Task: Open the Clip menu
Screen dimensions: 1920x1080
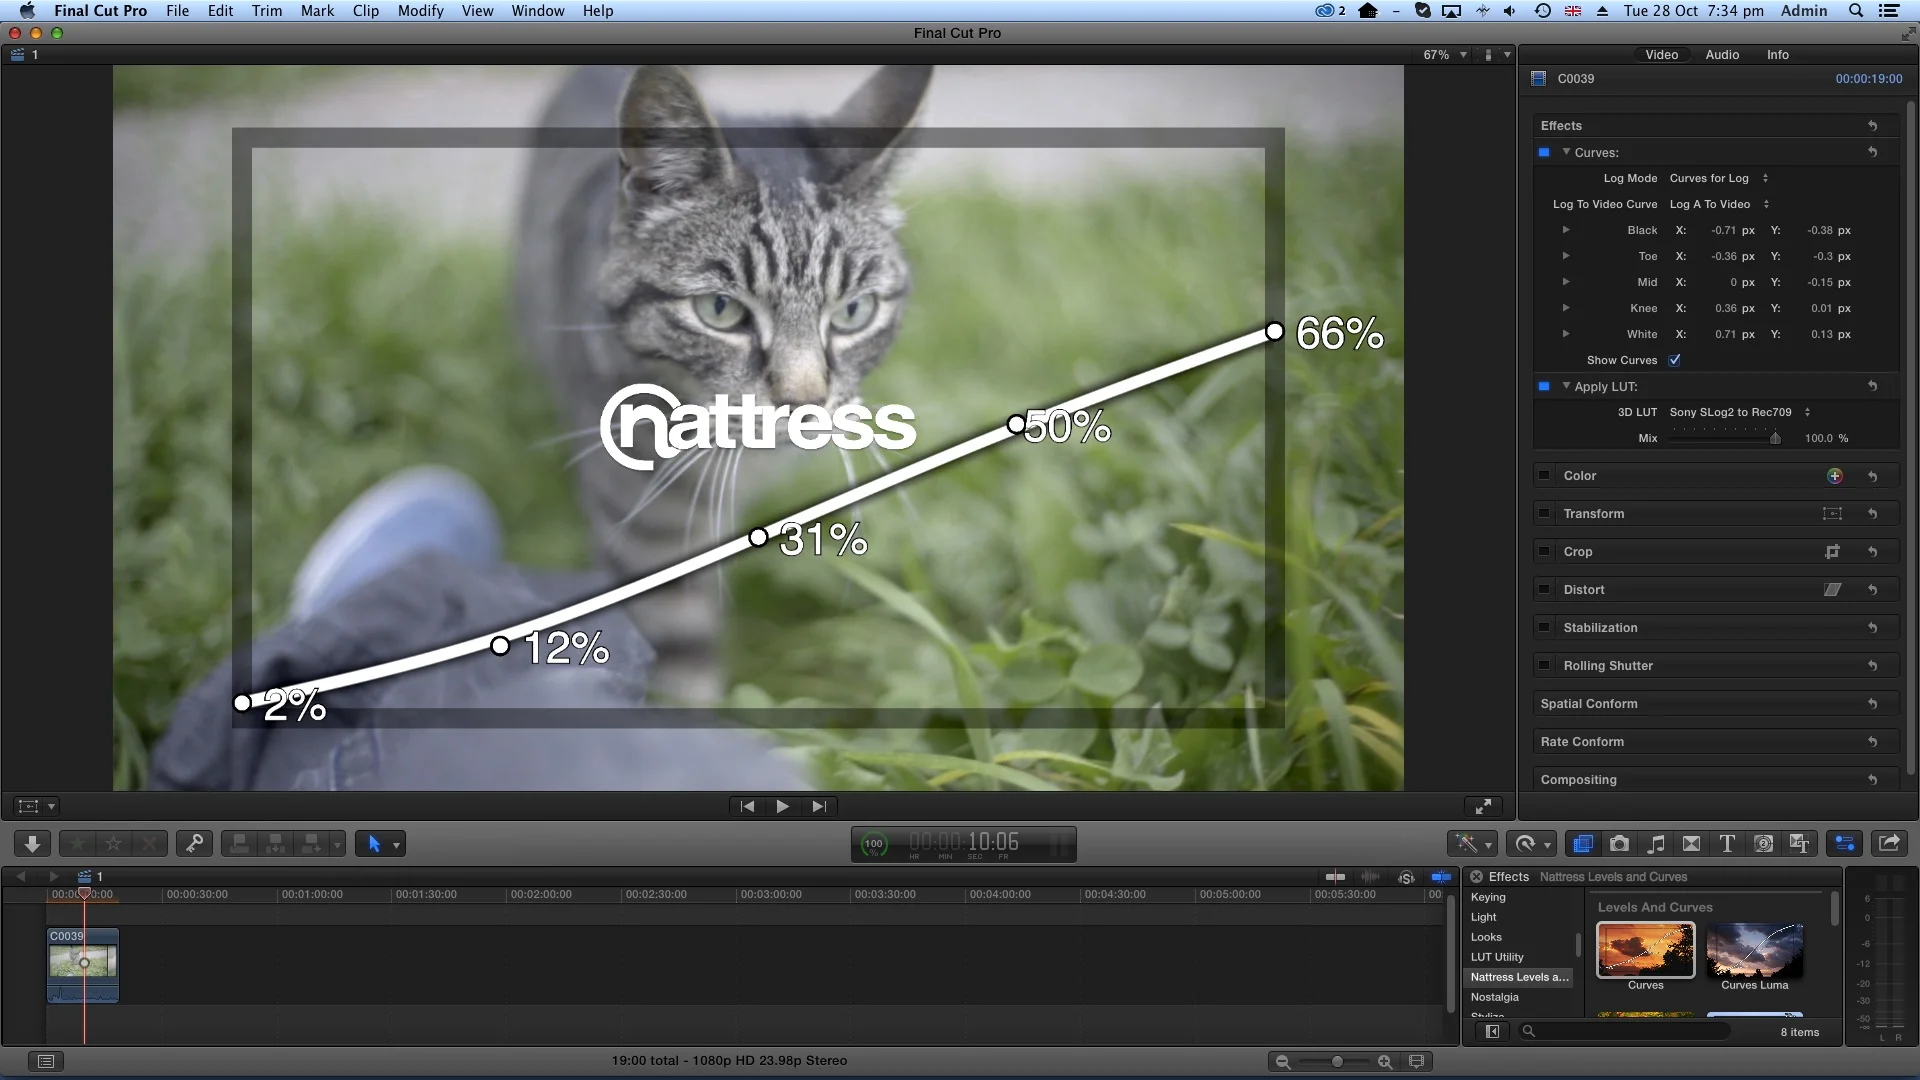Action: click(x=365, y=11)
